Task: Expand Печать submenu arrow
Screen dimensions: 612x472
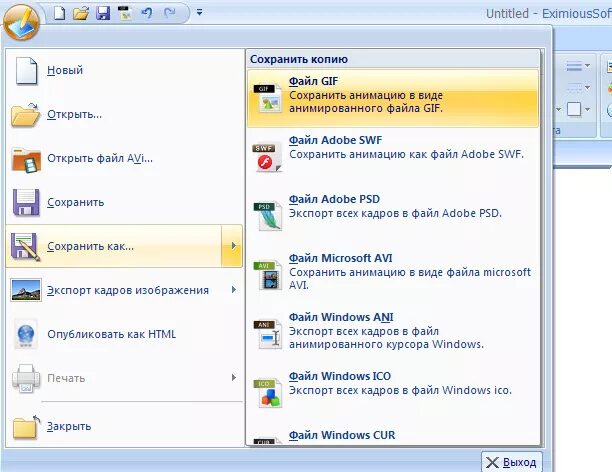Action: coord(233,378)
